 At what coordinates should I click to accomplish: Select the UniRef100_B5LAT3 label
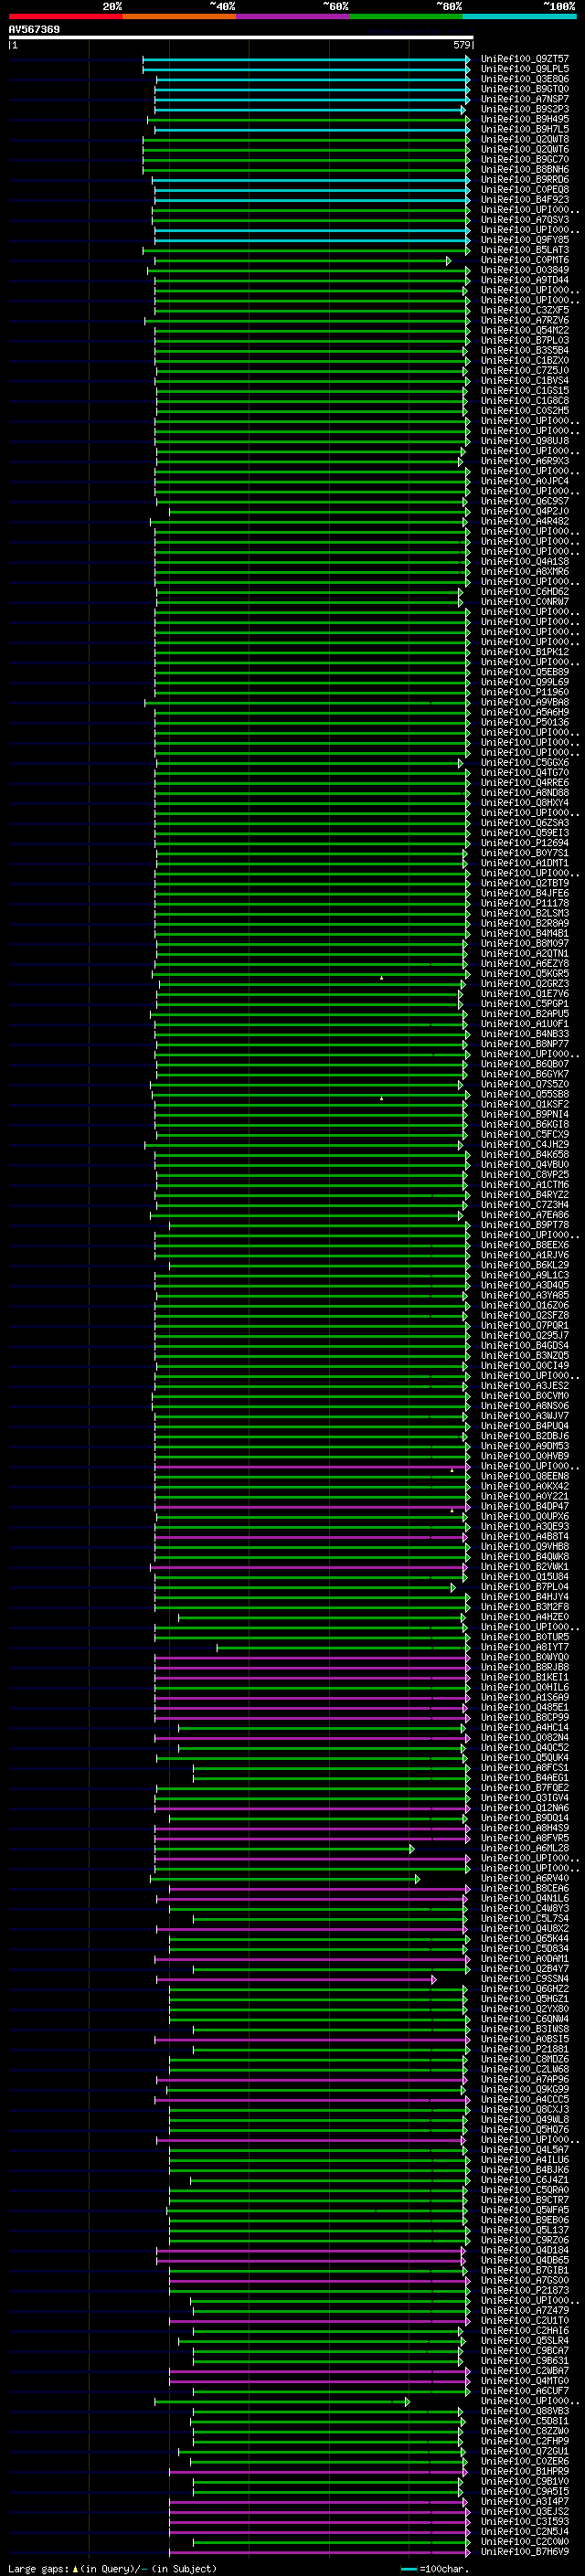[x=525, y=250]
